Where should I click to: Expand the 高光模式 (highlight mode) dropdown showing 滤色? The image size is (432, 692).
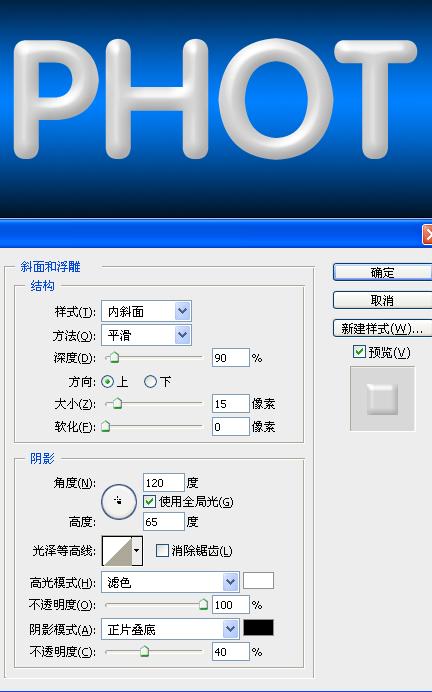pyautogui.click(x=170, y=583)
